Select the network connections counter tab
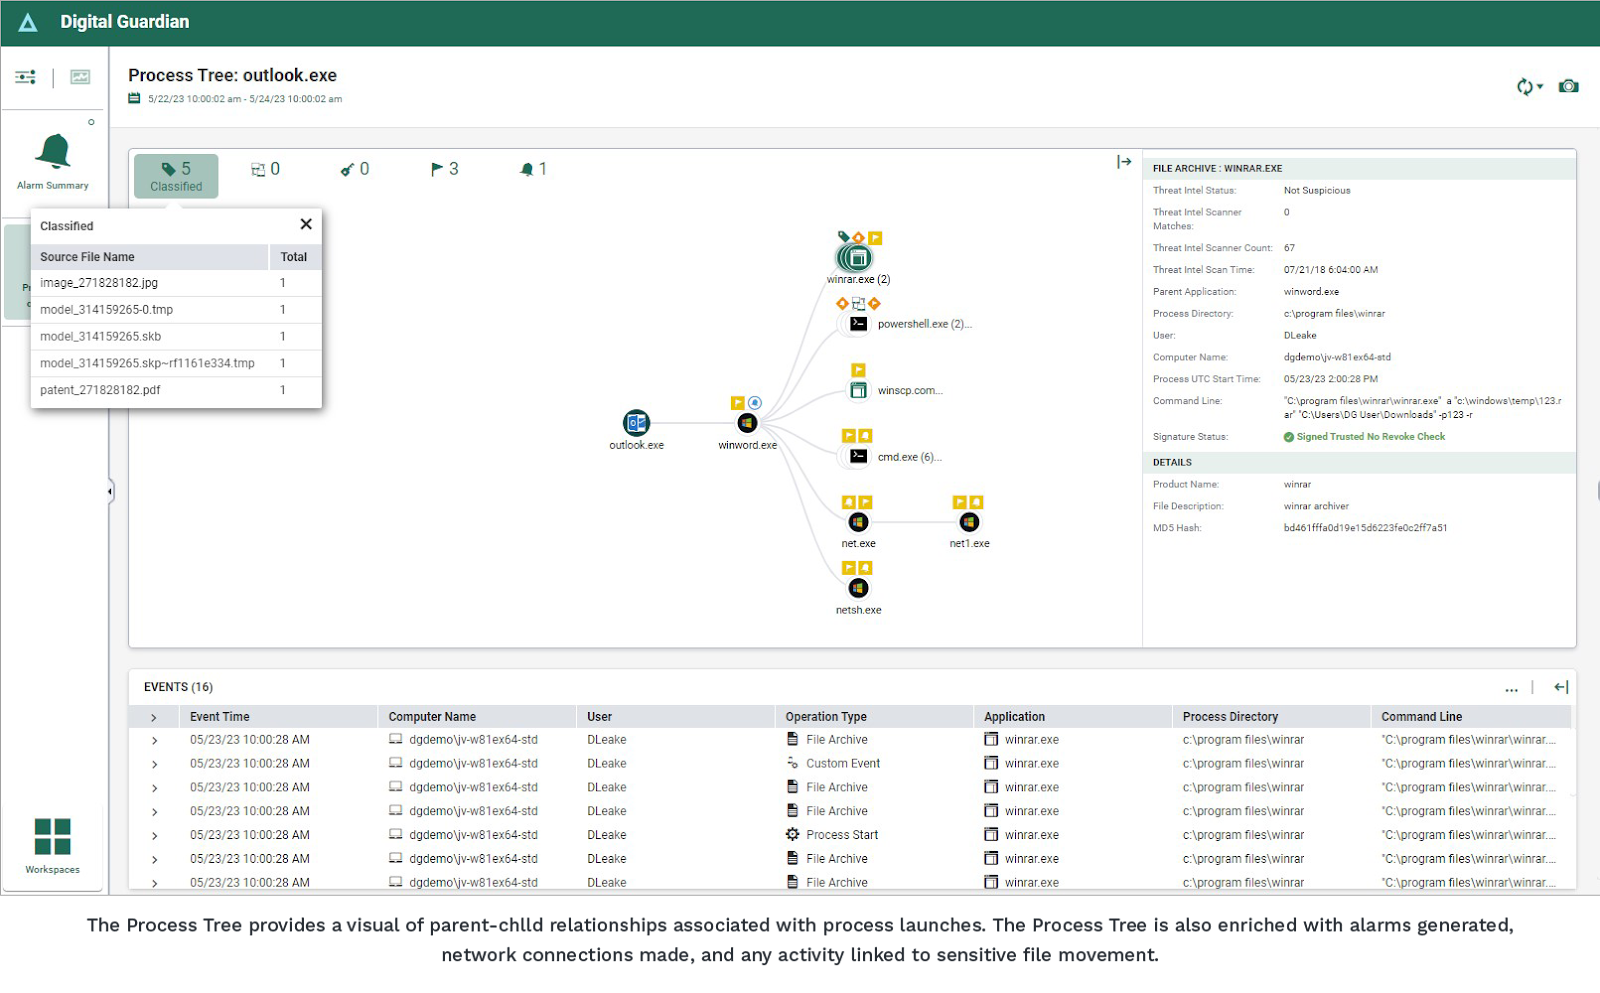The width and height of the screenshot is (1600, 993). pos(265,169)
